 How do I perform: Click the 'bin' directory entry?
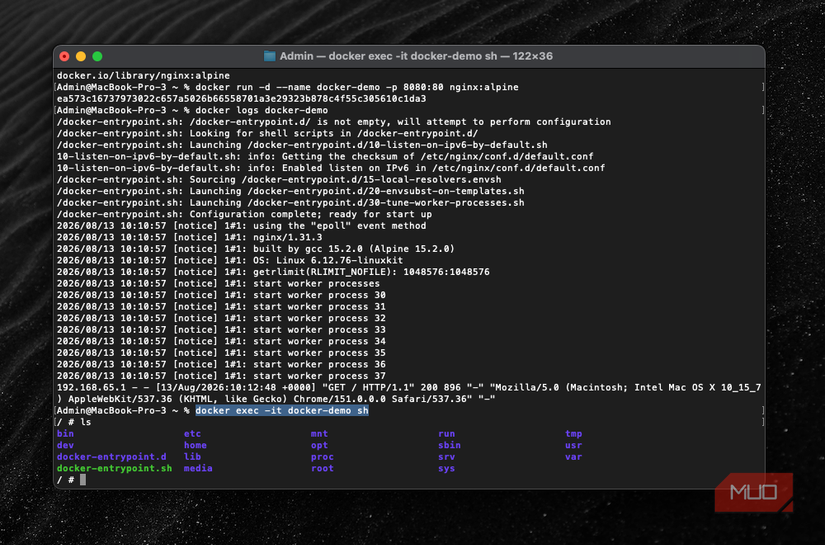(65, 434)
